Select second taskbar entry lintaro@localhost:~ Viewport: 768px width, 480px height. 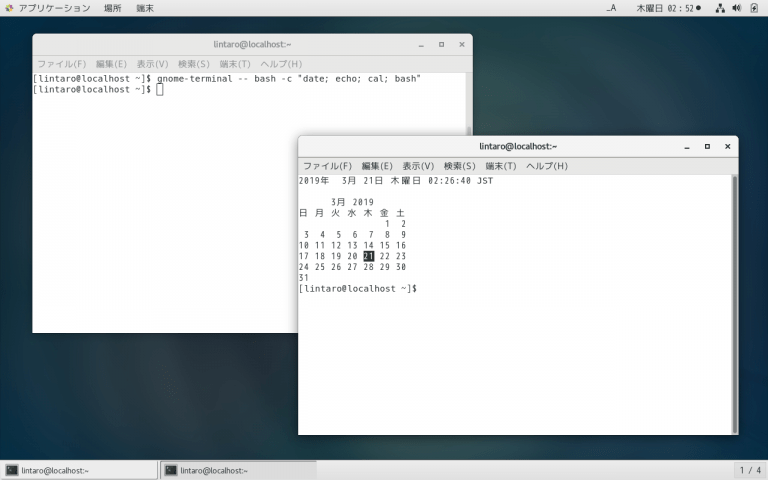pyautogui.click(x=239, y=470)
